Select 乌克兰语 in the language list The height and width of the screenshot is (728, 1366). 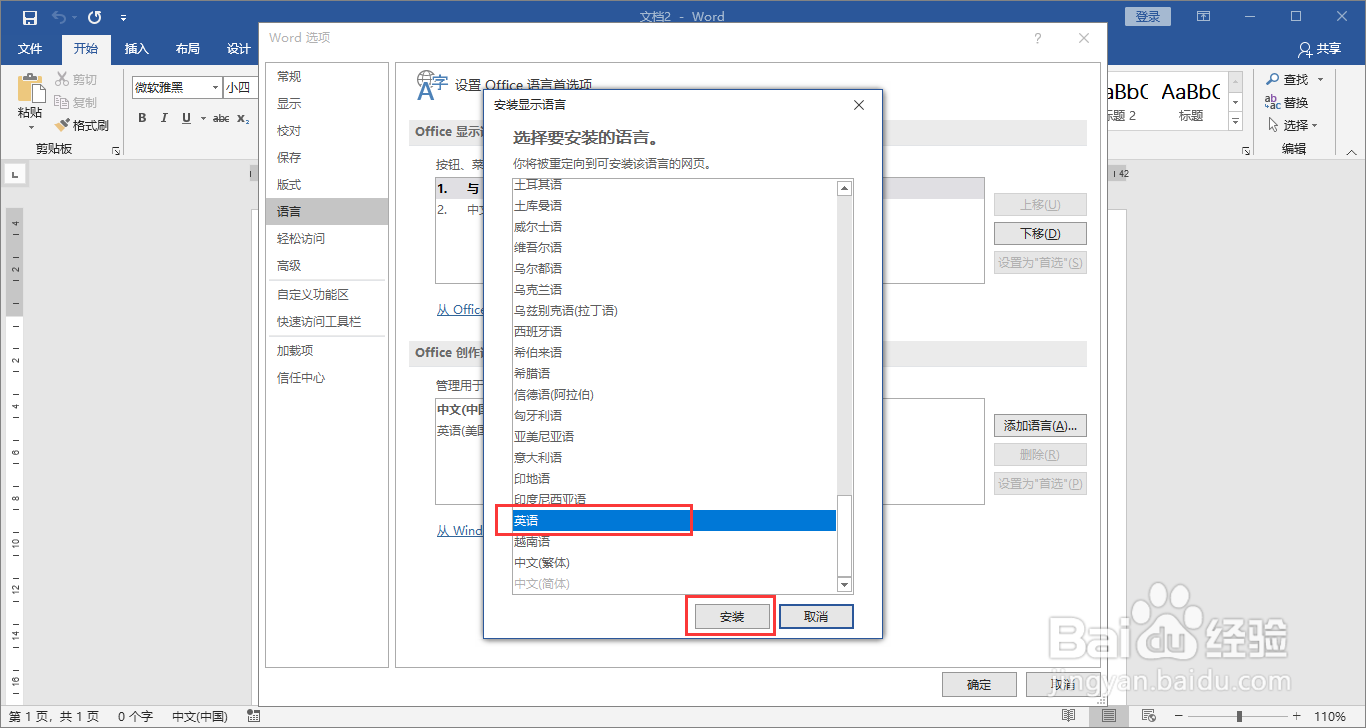click(x=674, y=289)
